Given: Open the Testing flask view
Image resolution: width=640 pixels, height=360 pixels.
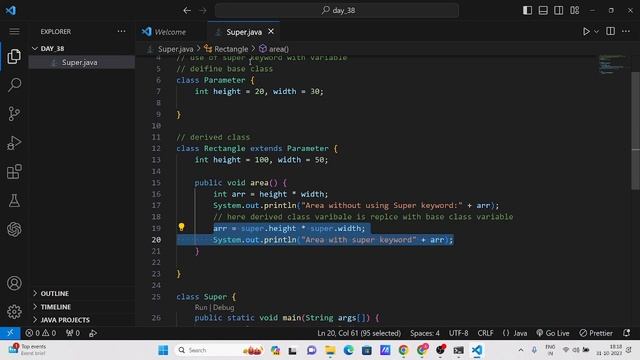Looking at the screenshot, I should click(14, 200).
